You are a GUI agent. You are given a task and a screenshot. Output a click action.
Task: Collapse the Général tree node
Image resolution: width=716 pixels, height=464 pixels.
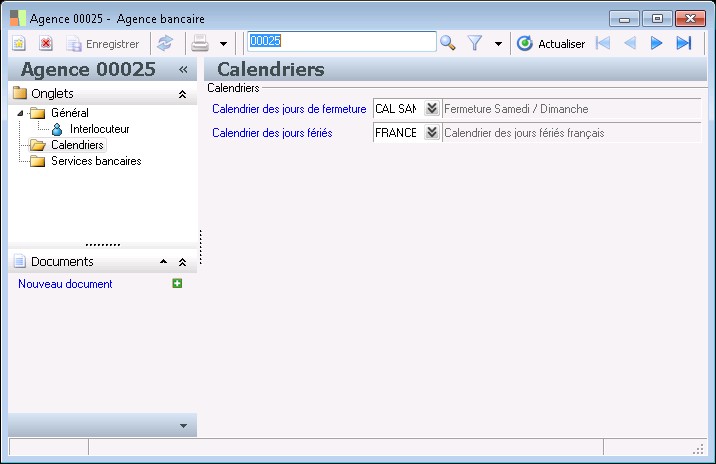tap(20, 113)
